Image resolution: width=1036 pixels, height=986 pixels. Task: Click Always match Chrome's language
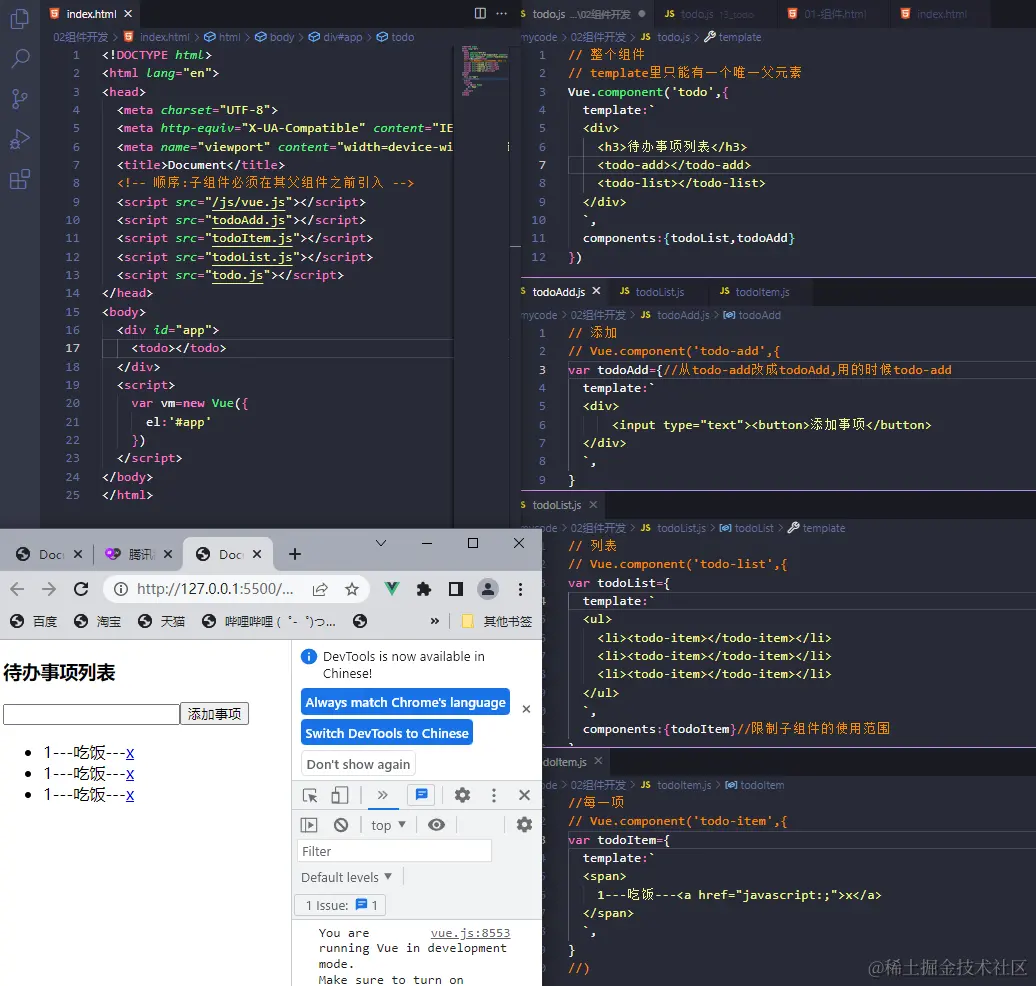(x=405, y=702)
